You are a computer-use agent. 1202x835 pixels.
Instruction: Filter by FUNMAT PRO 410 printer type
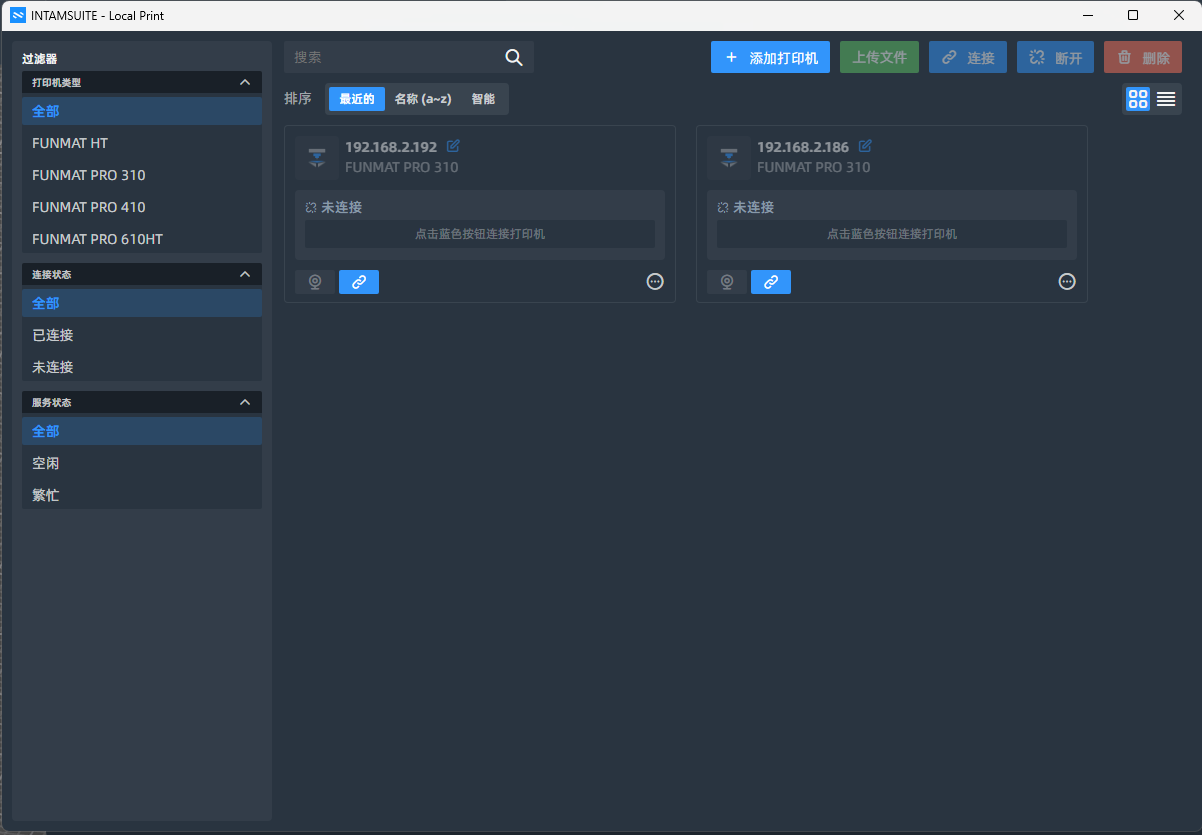pos(142,207)
